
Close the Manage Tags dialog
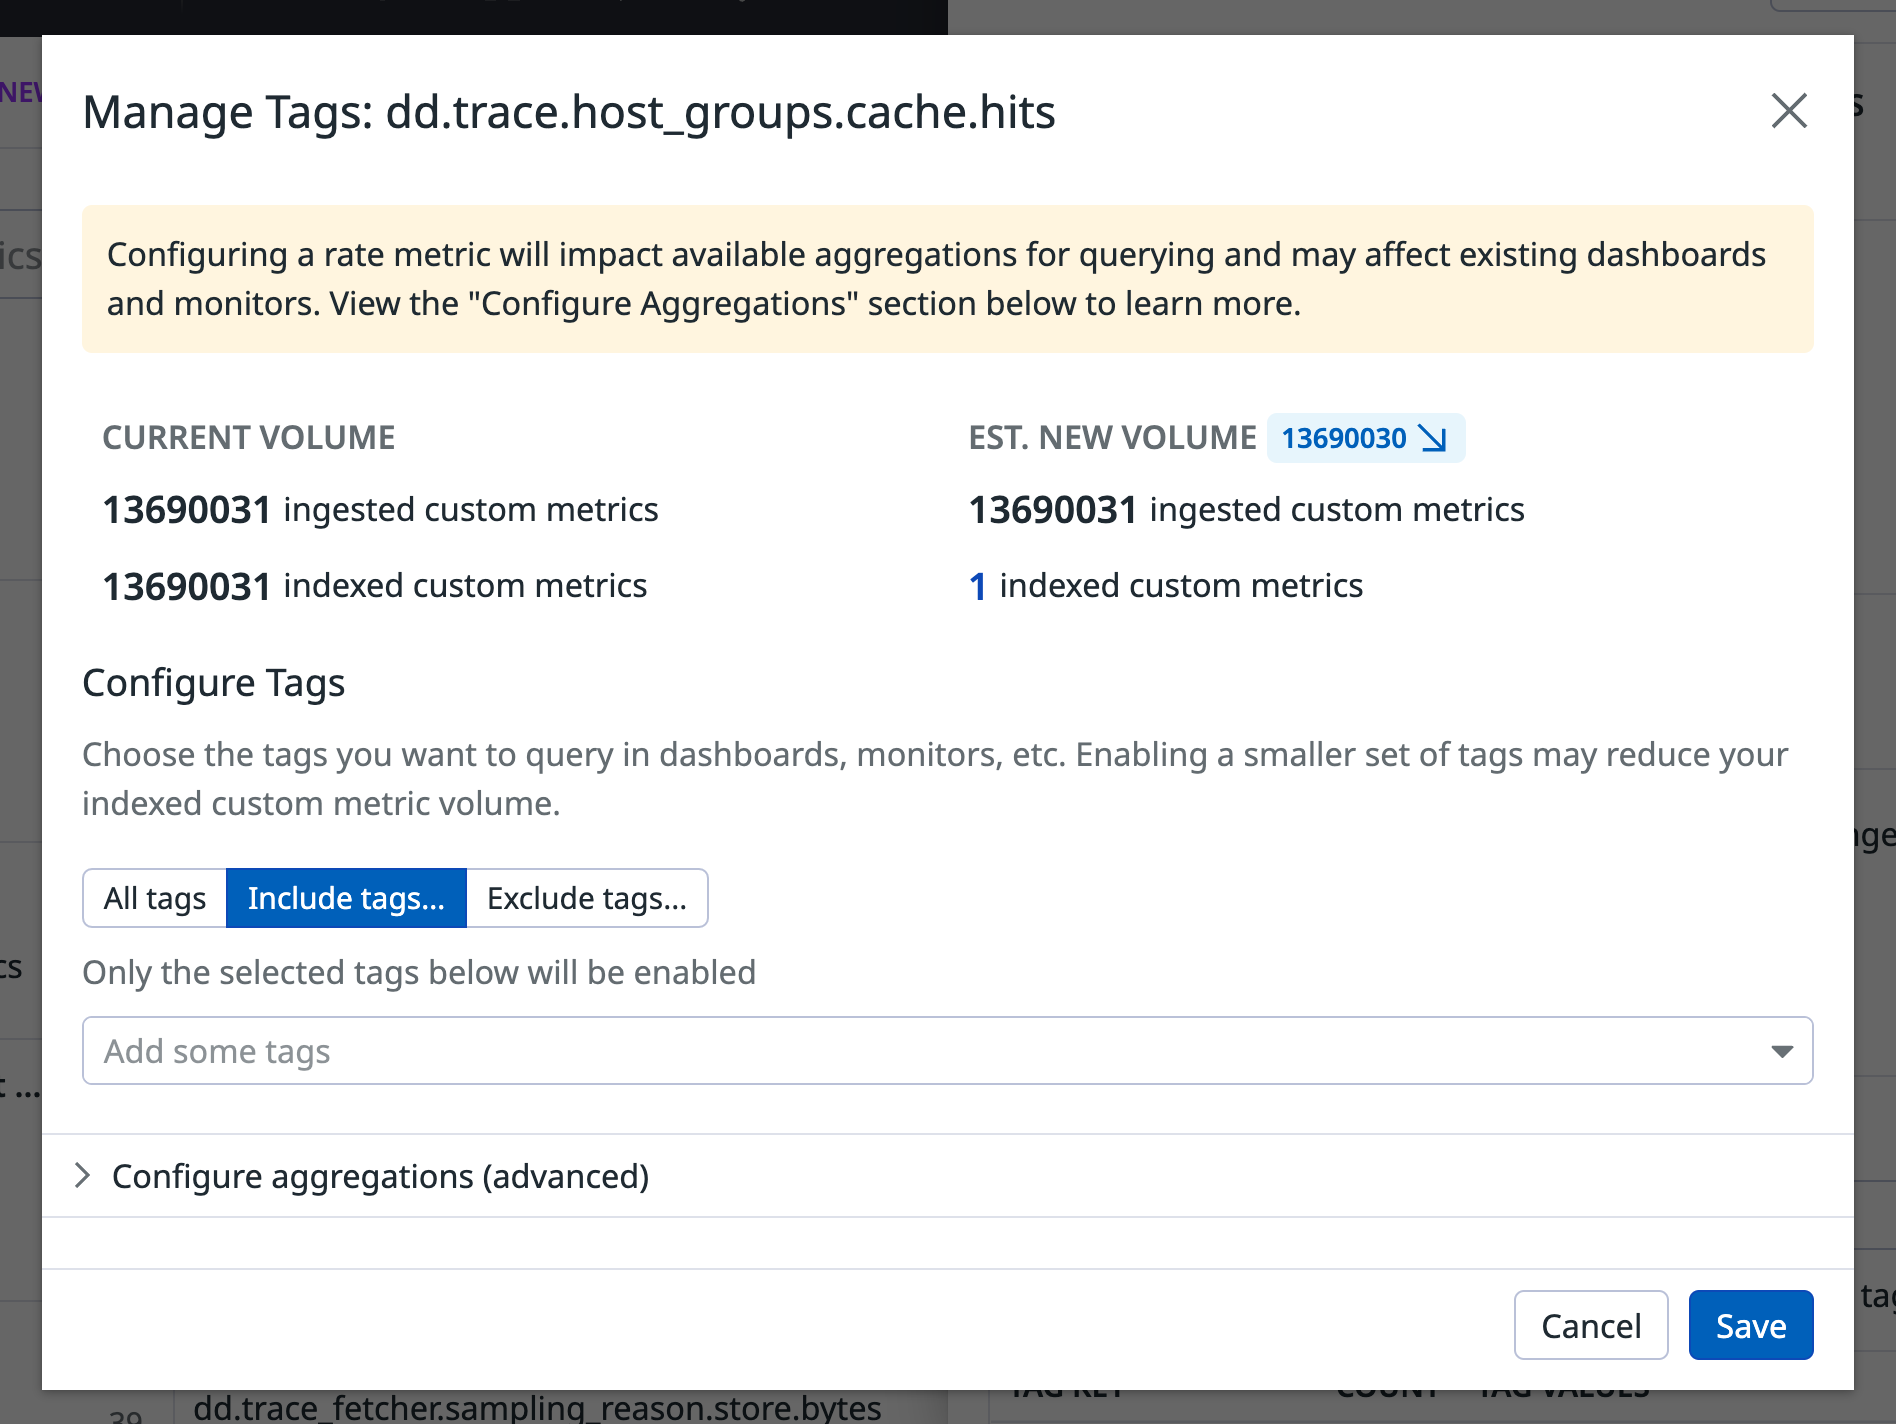[1789, 112]
